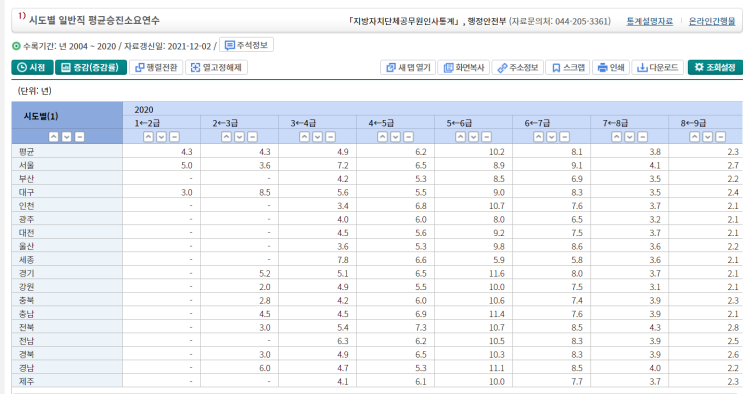Sort 3←4급 column ascending
This screenshot has height=394, width=743.
point(305,137)
